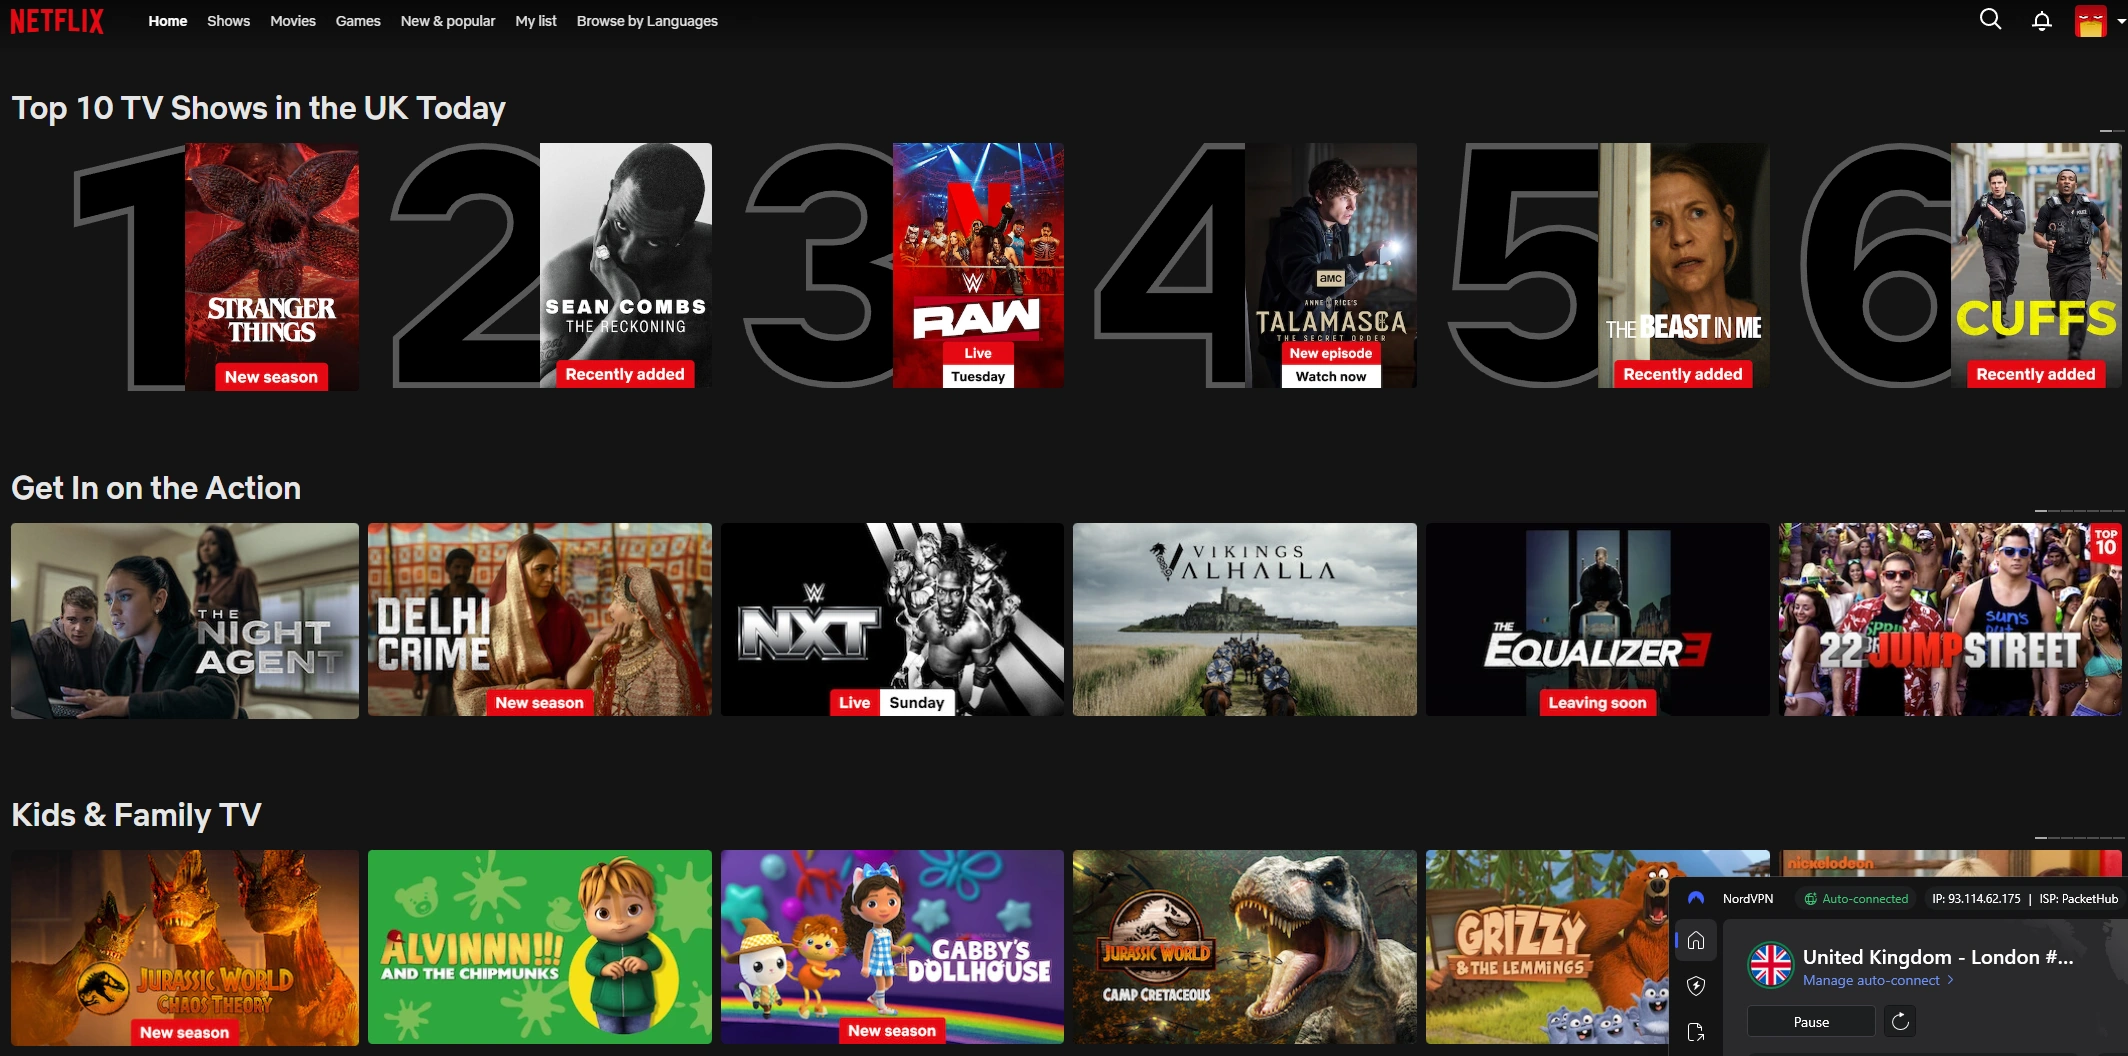Click the Netflix logo
2128x1056 pixels.
coord(57,21)
